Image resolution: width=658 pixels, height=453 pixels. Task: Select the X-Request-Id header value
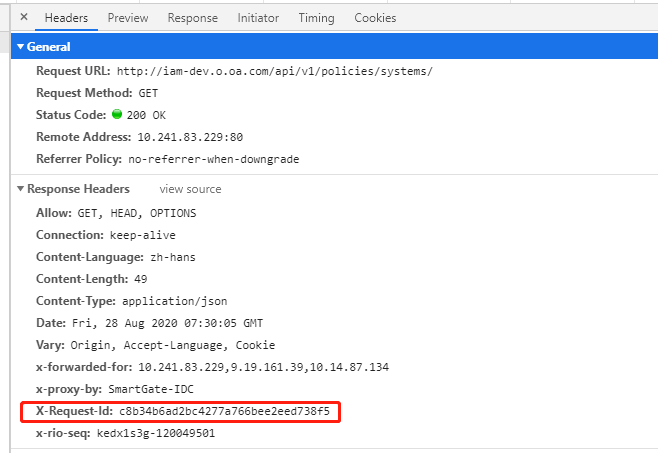click(231, 412)
